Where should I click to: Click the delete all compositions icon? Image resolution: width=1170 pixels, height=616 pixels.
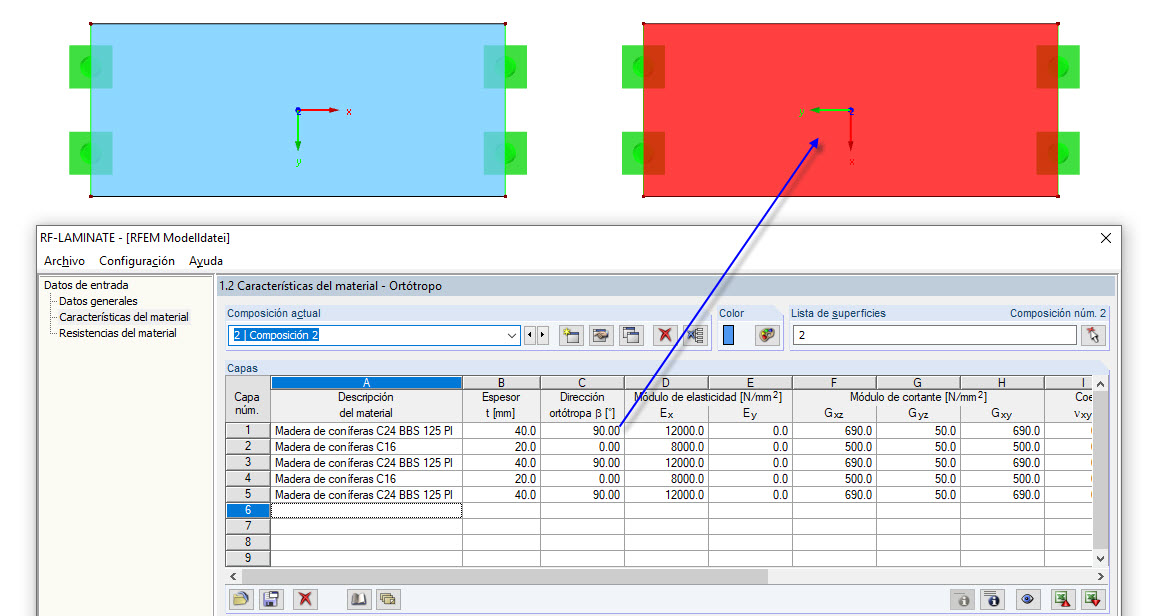tap(695, 336)
